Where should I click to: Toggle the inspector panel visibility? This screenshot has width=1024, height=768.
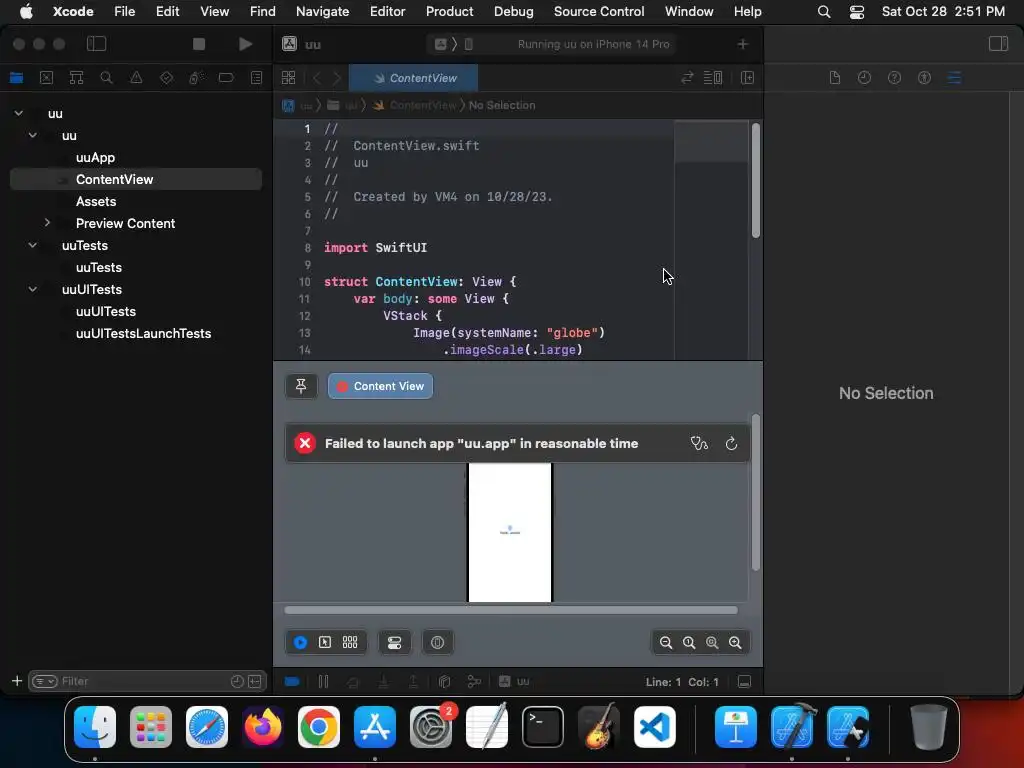coord(998,44)
